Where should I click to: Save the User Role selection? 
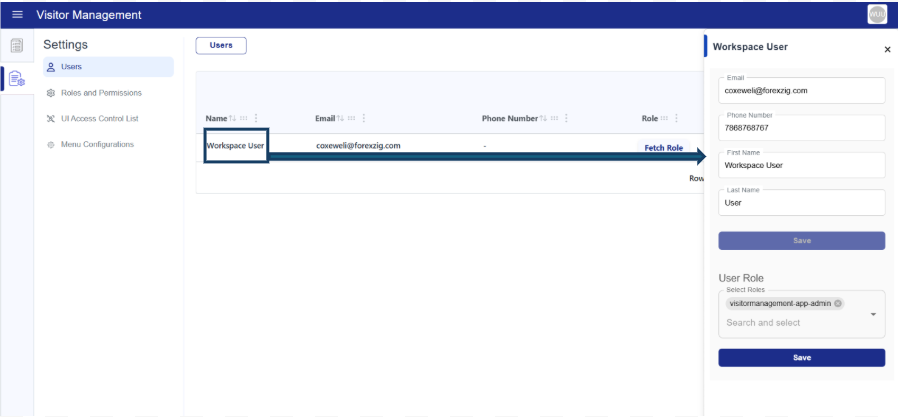click(801, 357)
